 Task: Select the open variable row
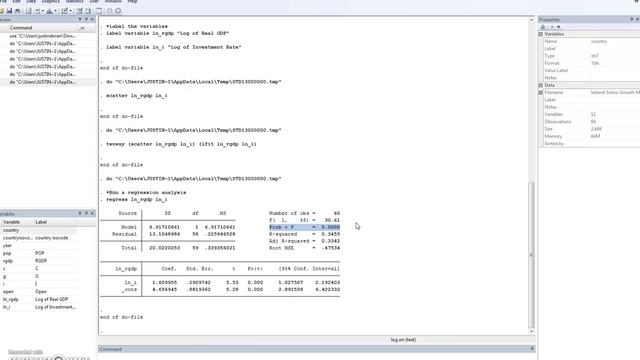38,292
